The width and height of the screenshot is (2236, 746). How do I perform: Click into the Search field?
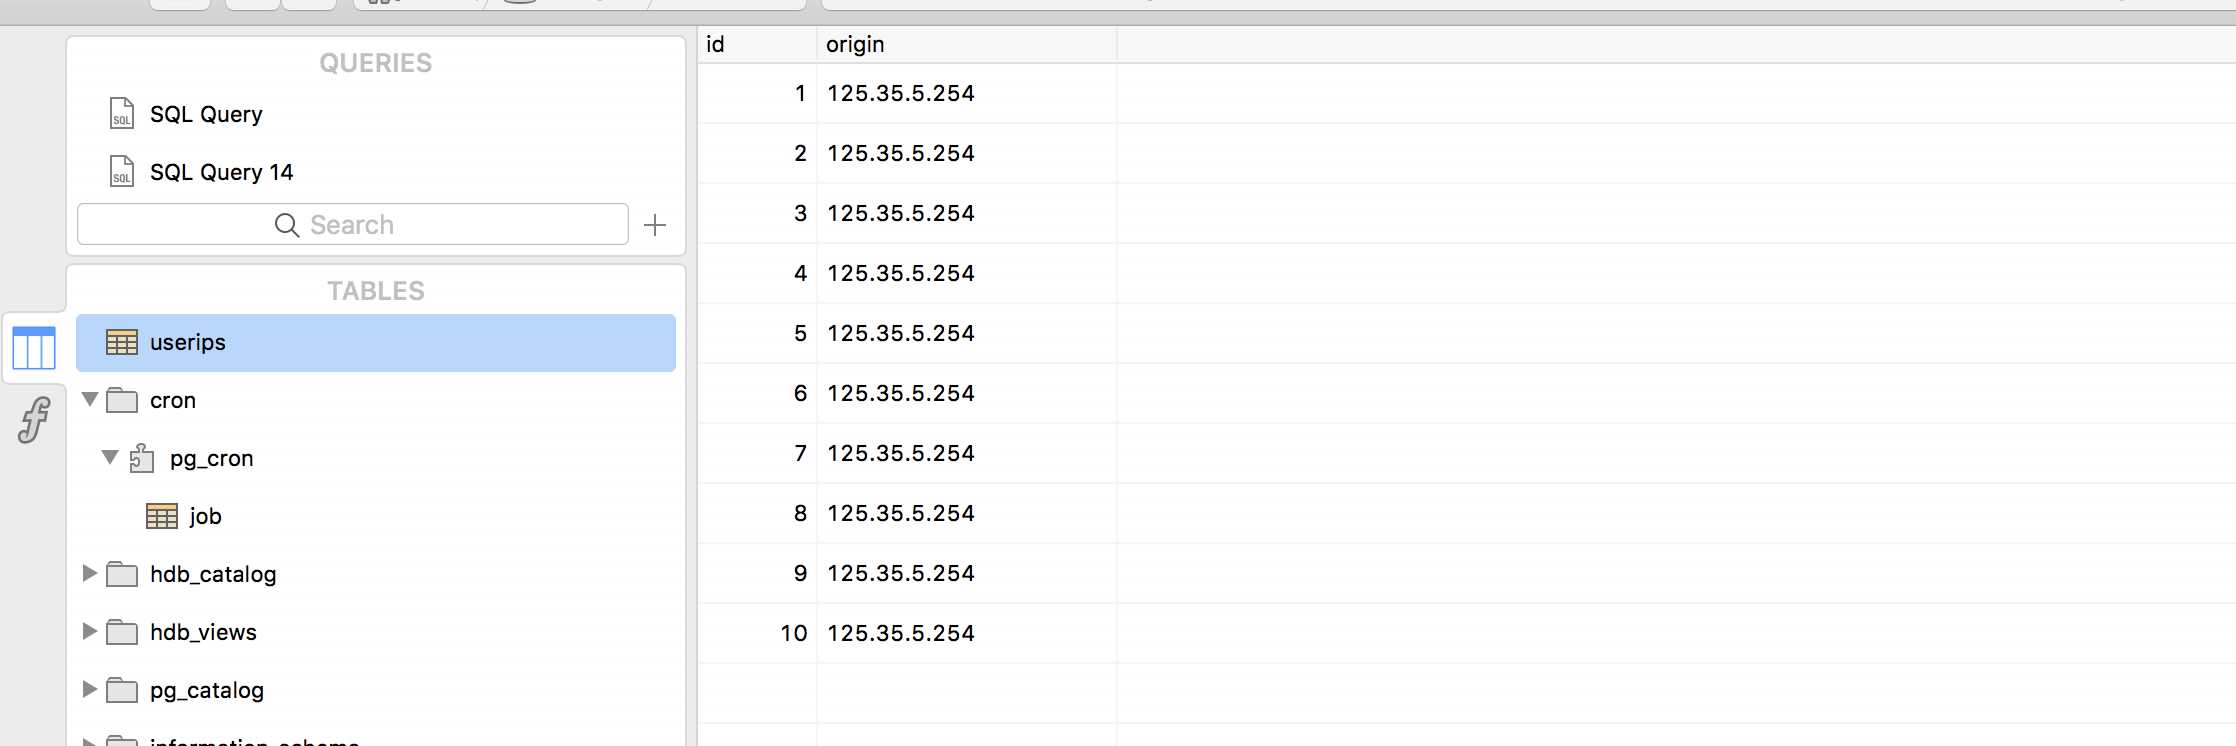tap(353, 225)
